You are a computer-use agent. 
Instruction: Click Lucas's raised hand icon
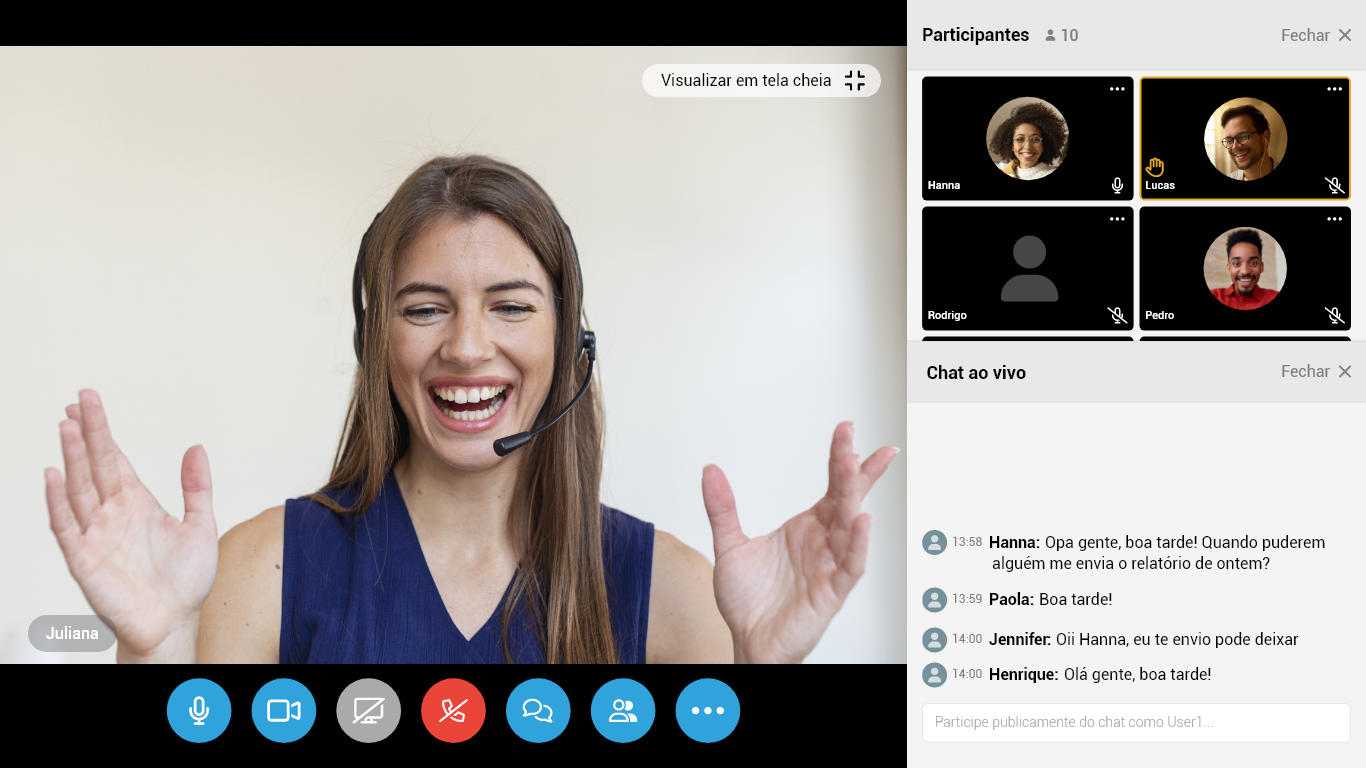point(1155,167)
